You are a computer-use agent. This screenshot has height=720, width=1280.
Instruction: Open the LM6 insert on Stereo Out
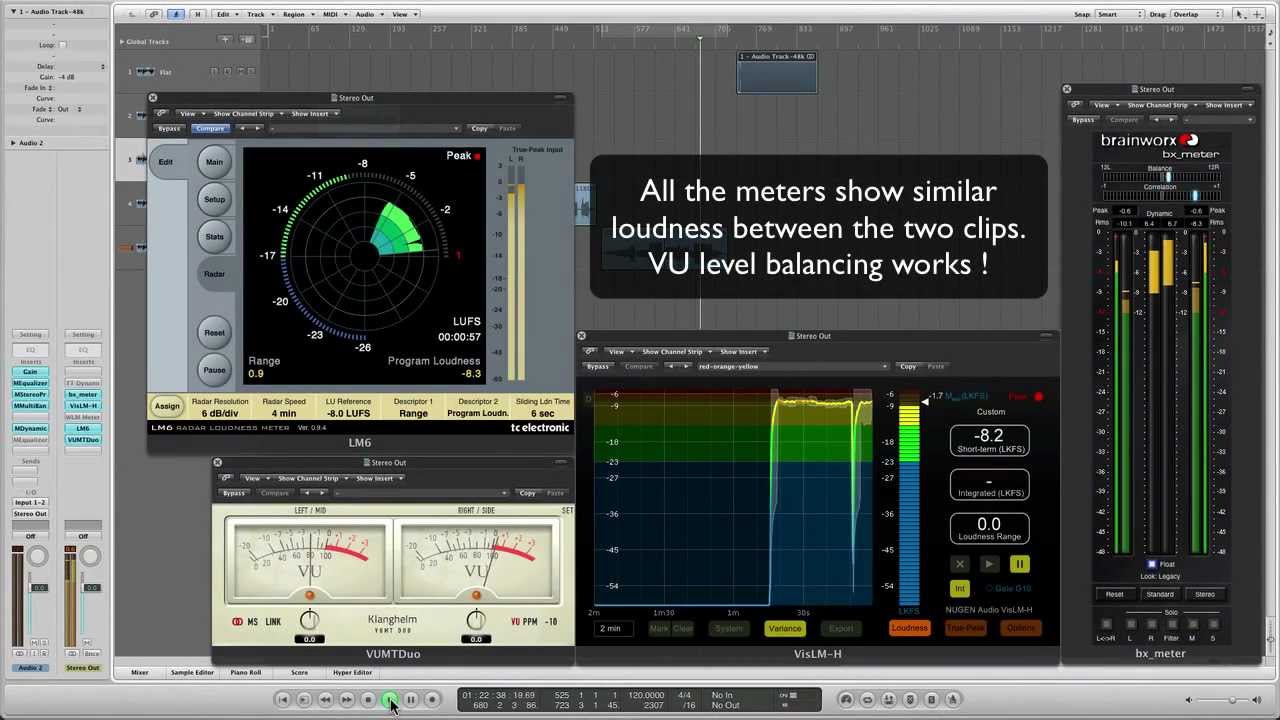[83, 428]
